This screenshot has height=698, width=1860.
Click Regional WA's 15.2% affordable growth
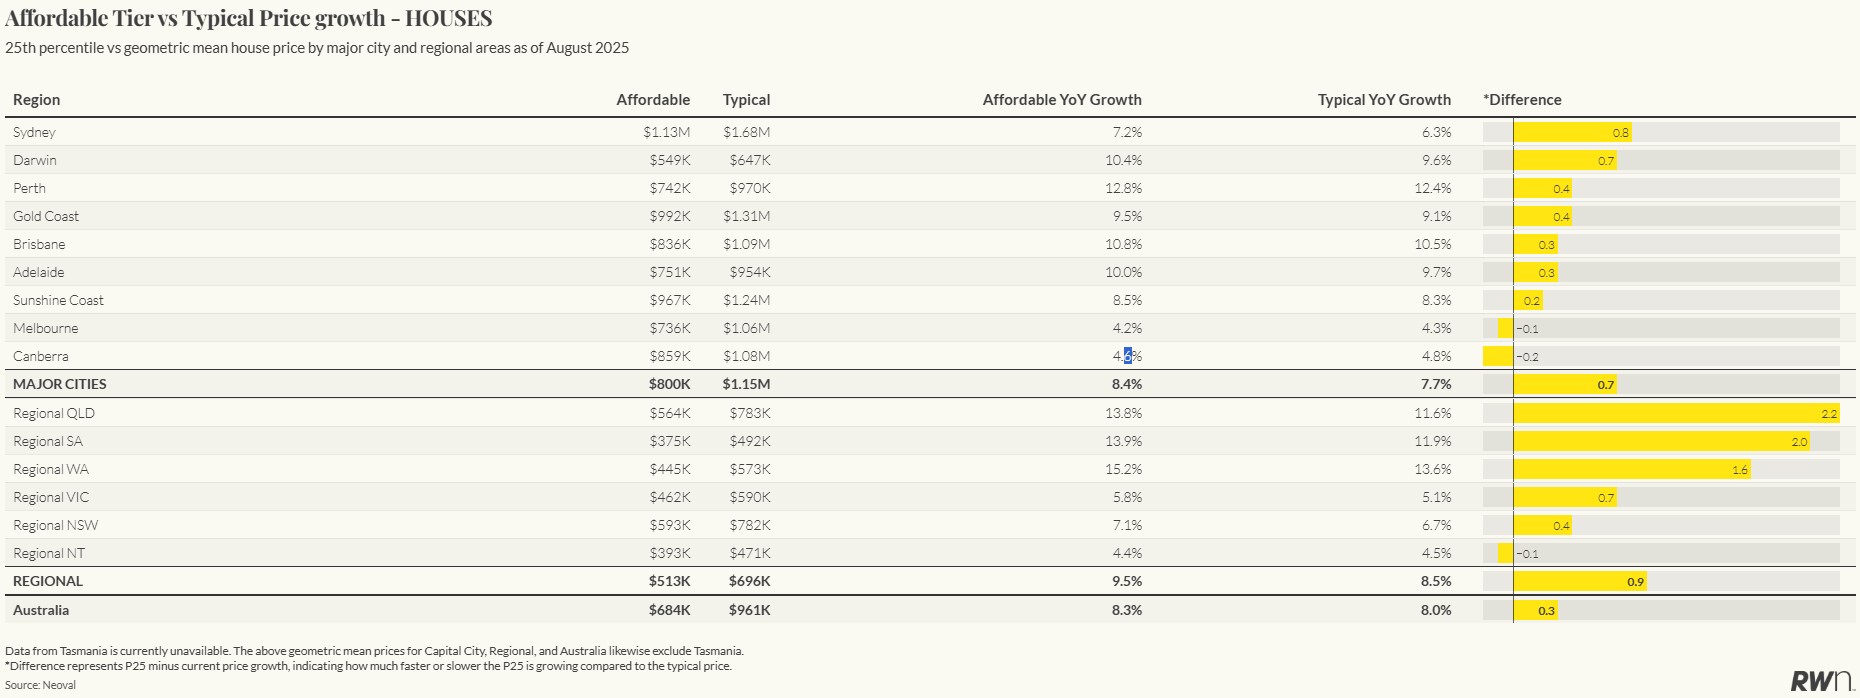coord(1123,469)
